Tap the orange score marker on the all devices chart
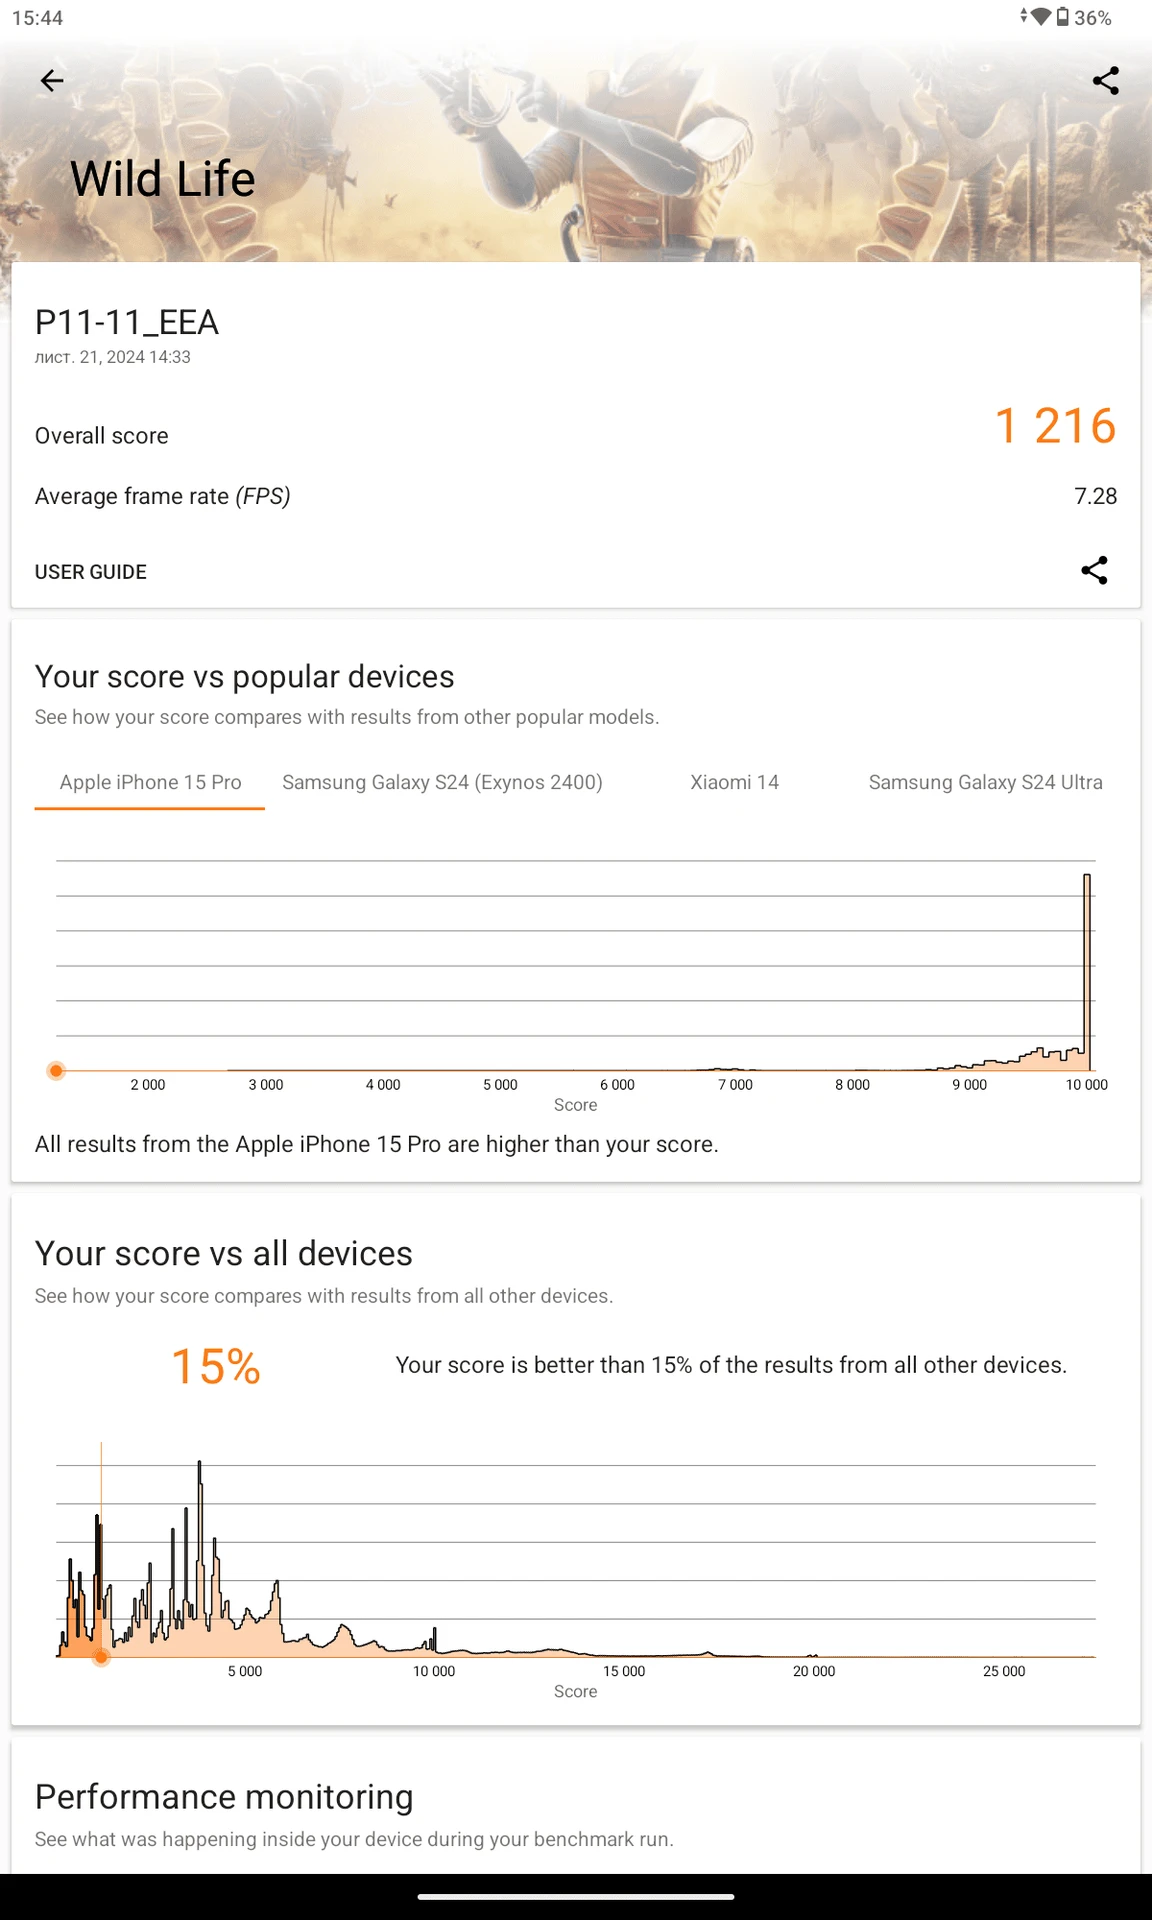Viewport: 1152px width, 1920px height. pos(101,1657)
